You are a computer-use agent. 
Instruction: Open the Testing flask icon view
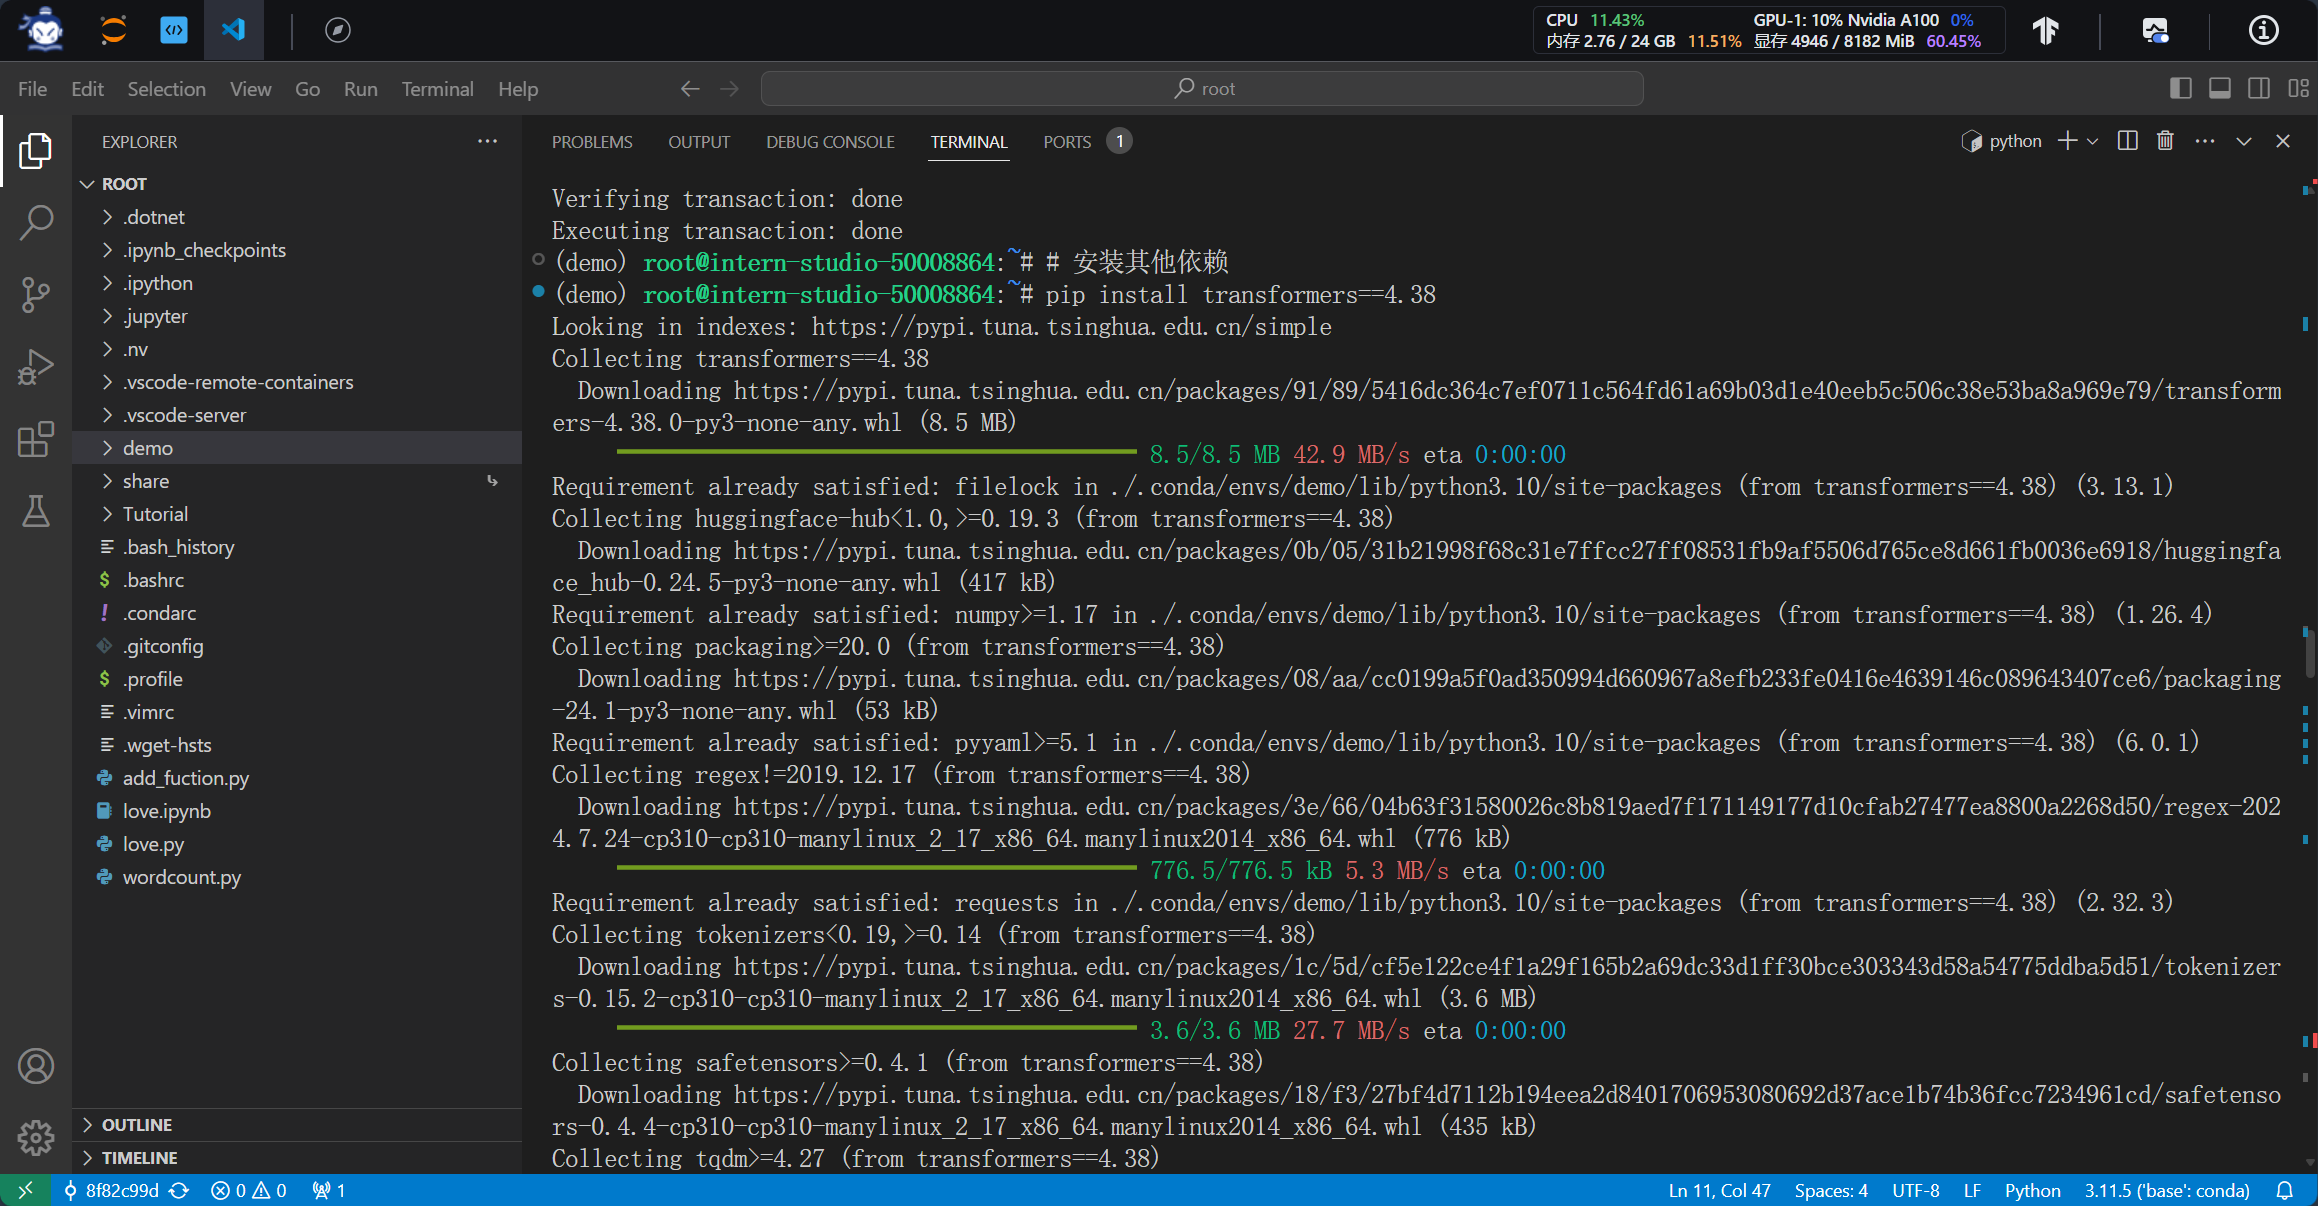(x=36, y=511)
